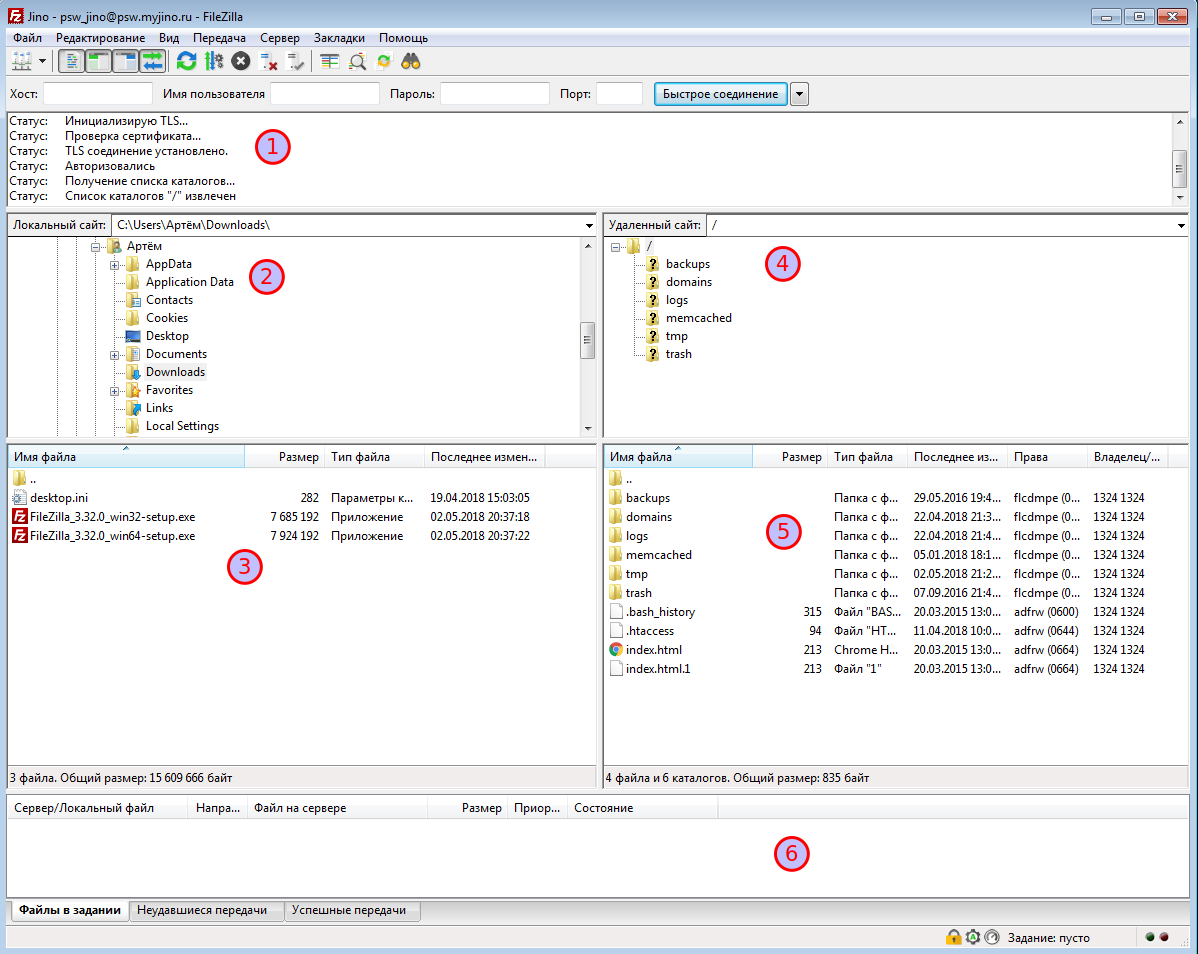The width and height of the screenshot is (1198, 954).
Task: Click the local tree vertical scrollbar thumb
Action: click(588, 339)
